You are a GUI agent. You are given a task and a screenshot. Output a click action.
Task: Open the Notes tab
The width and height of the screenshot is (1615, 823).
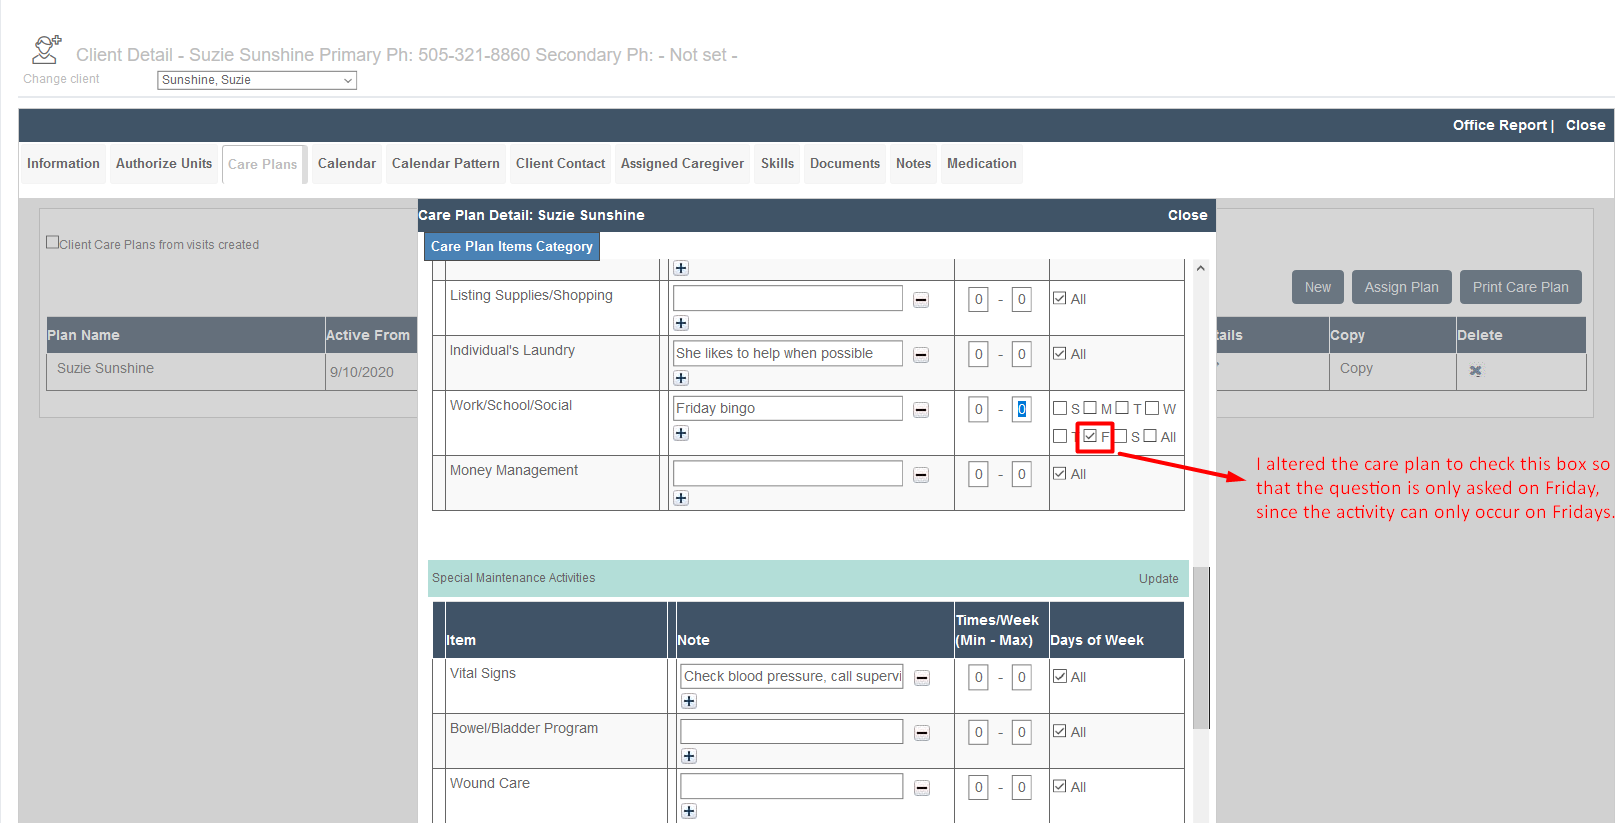tap(913, 164)
